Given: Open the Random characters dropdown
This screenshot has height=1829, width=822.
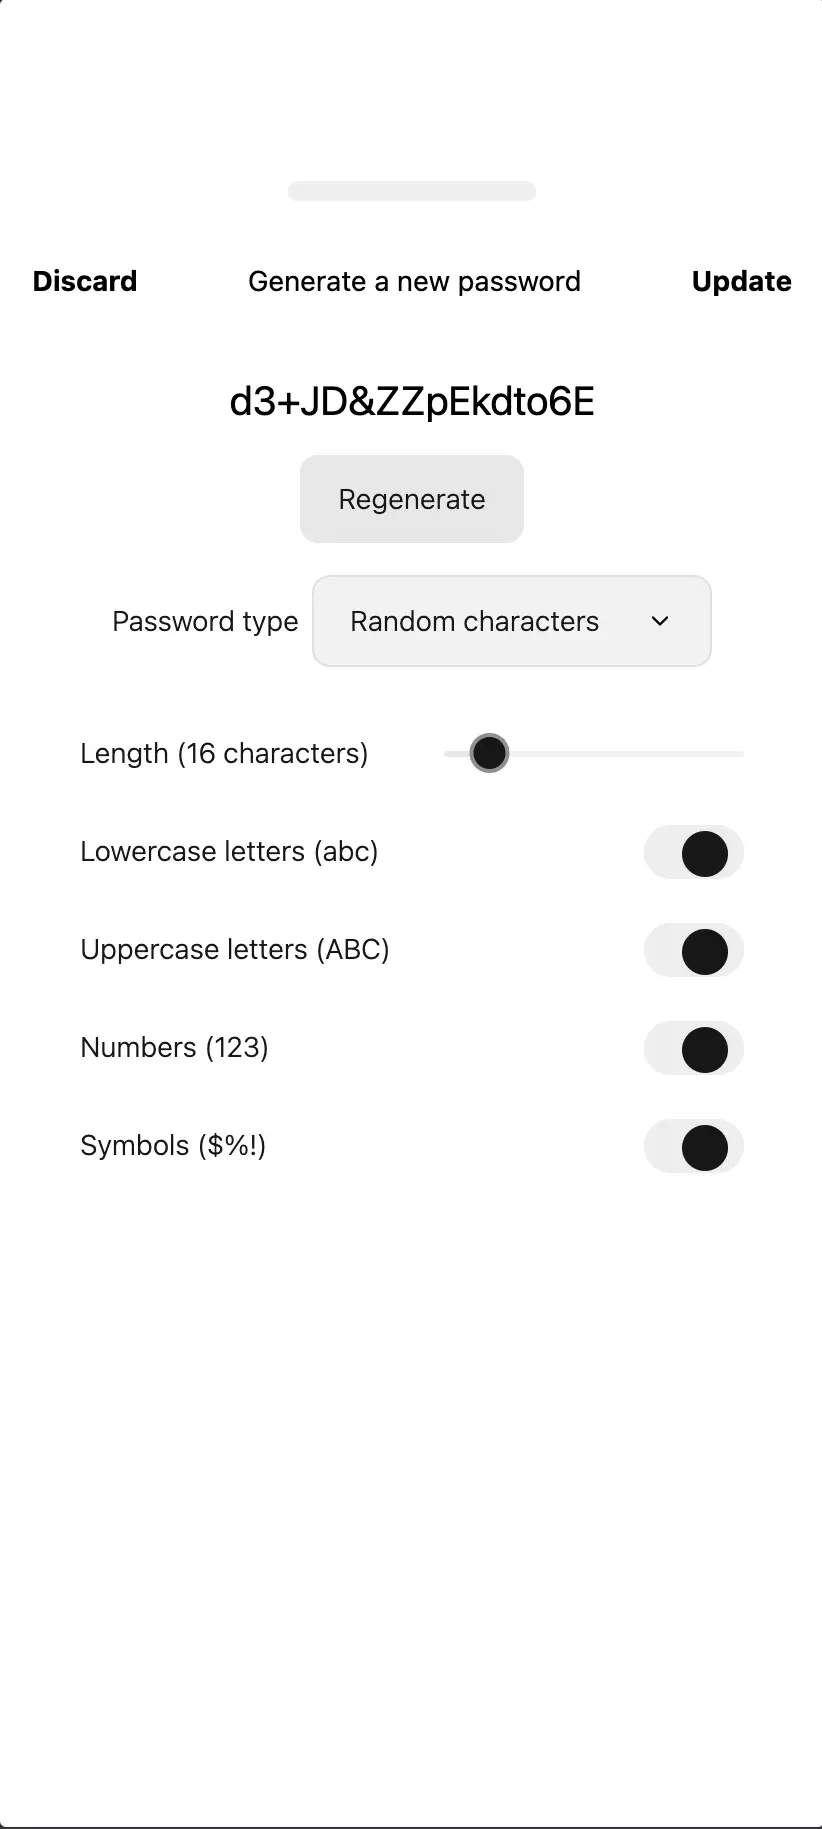Looking at the screenshot, I should (x=512, y=621).
